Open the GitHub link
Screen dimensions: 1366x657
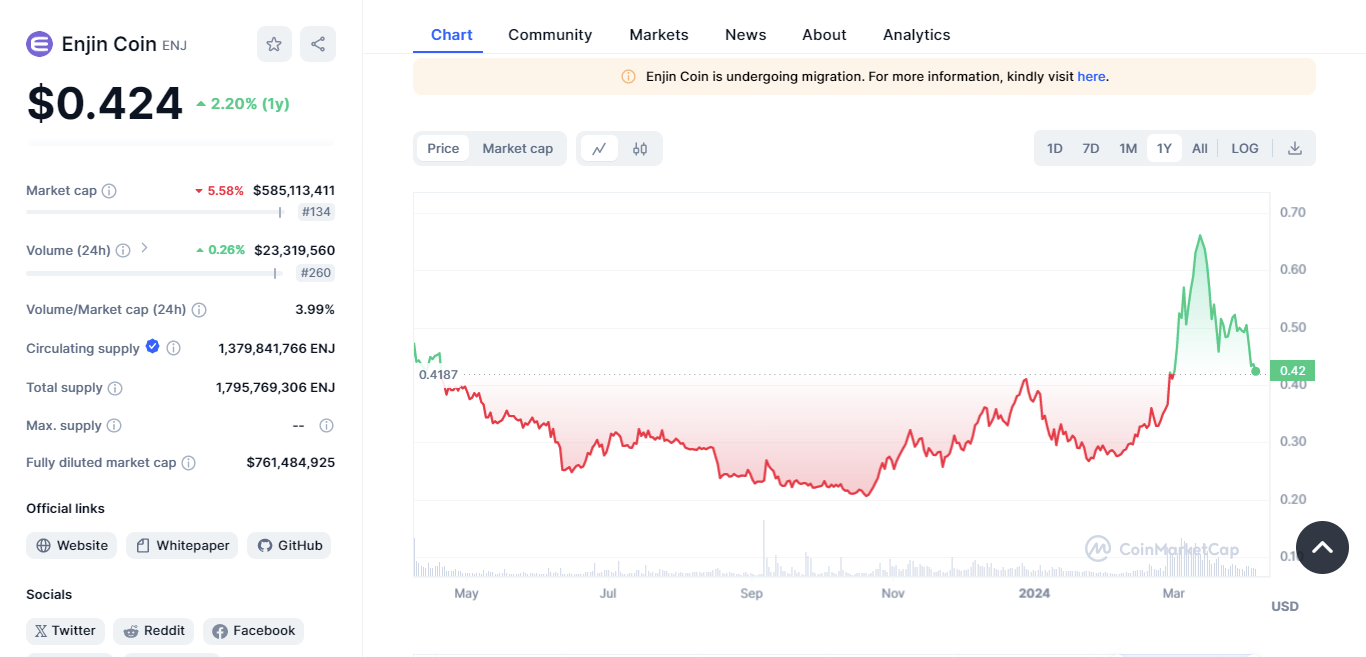point(289,546)
